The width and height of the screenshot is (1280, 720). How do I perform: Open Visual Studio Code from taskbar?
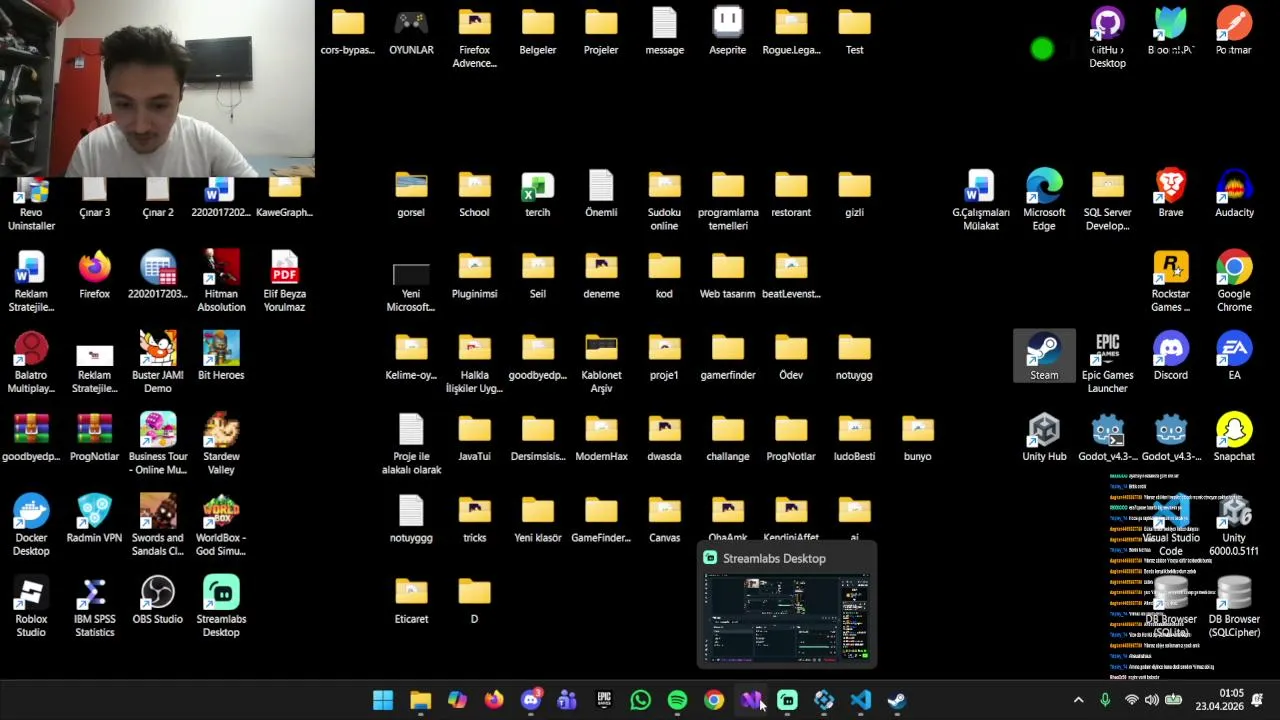860,700
